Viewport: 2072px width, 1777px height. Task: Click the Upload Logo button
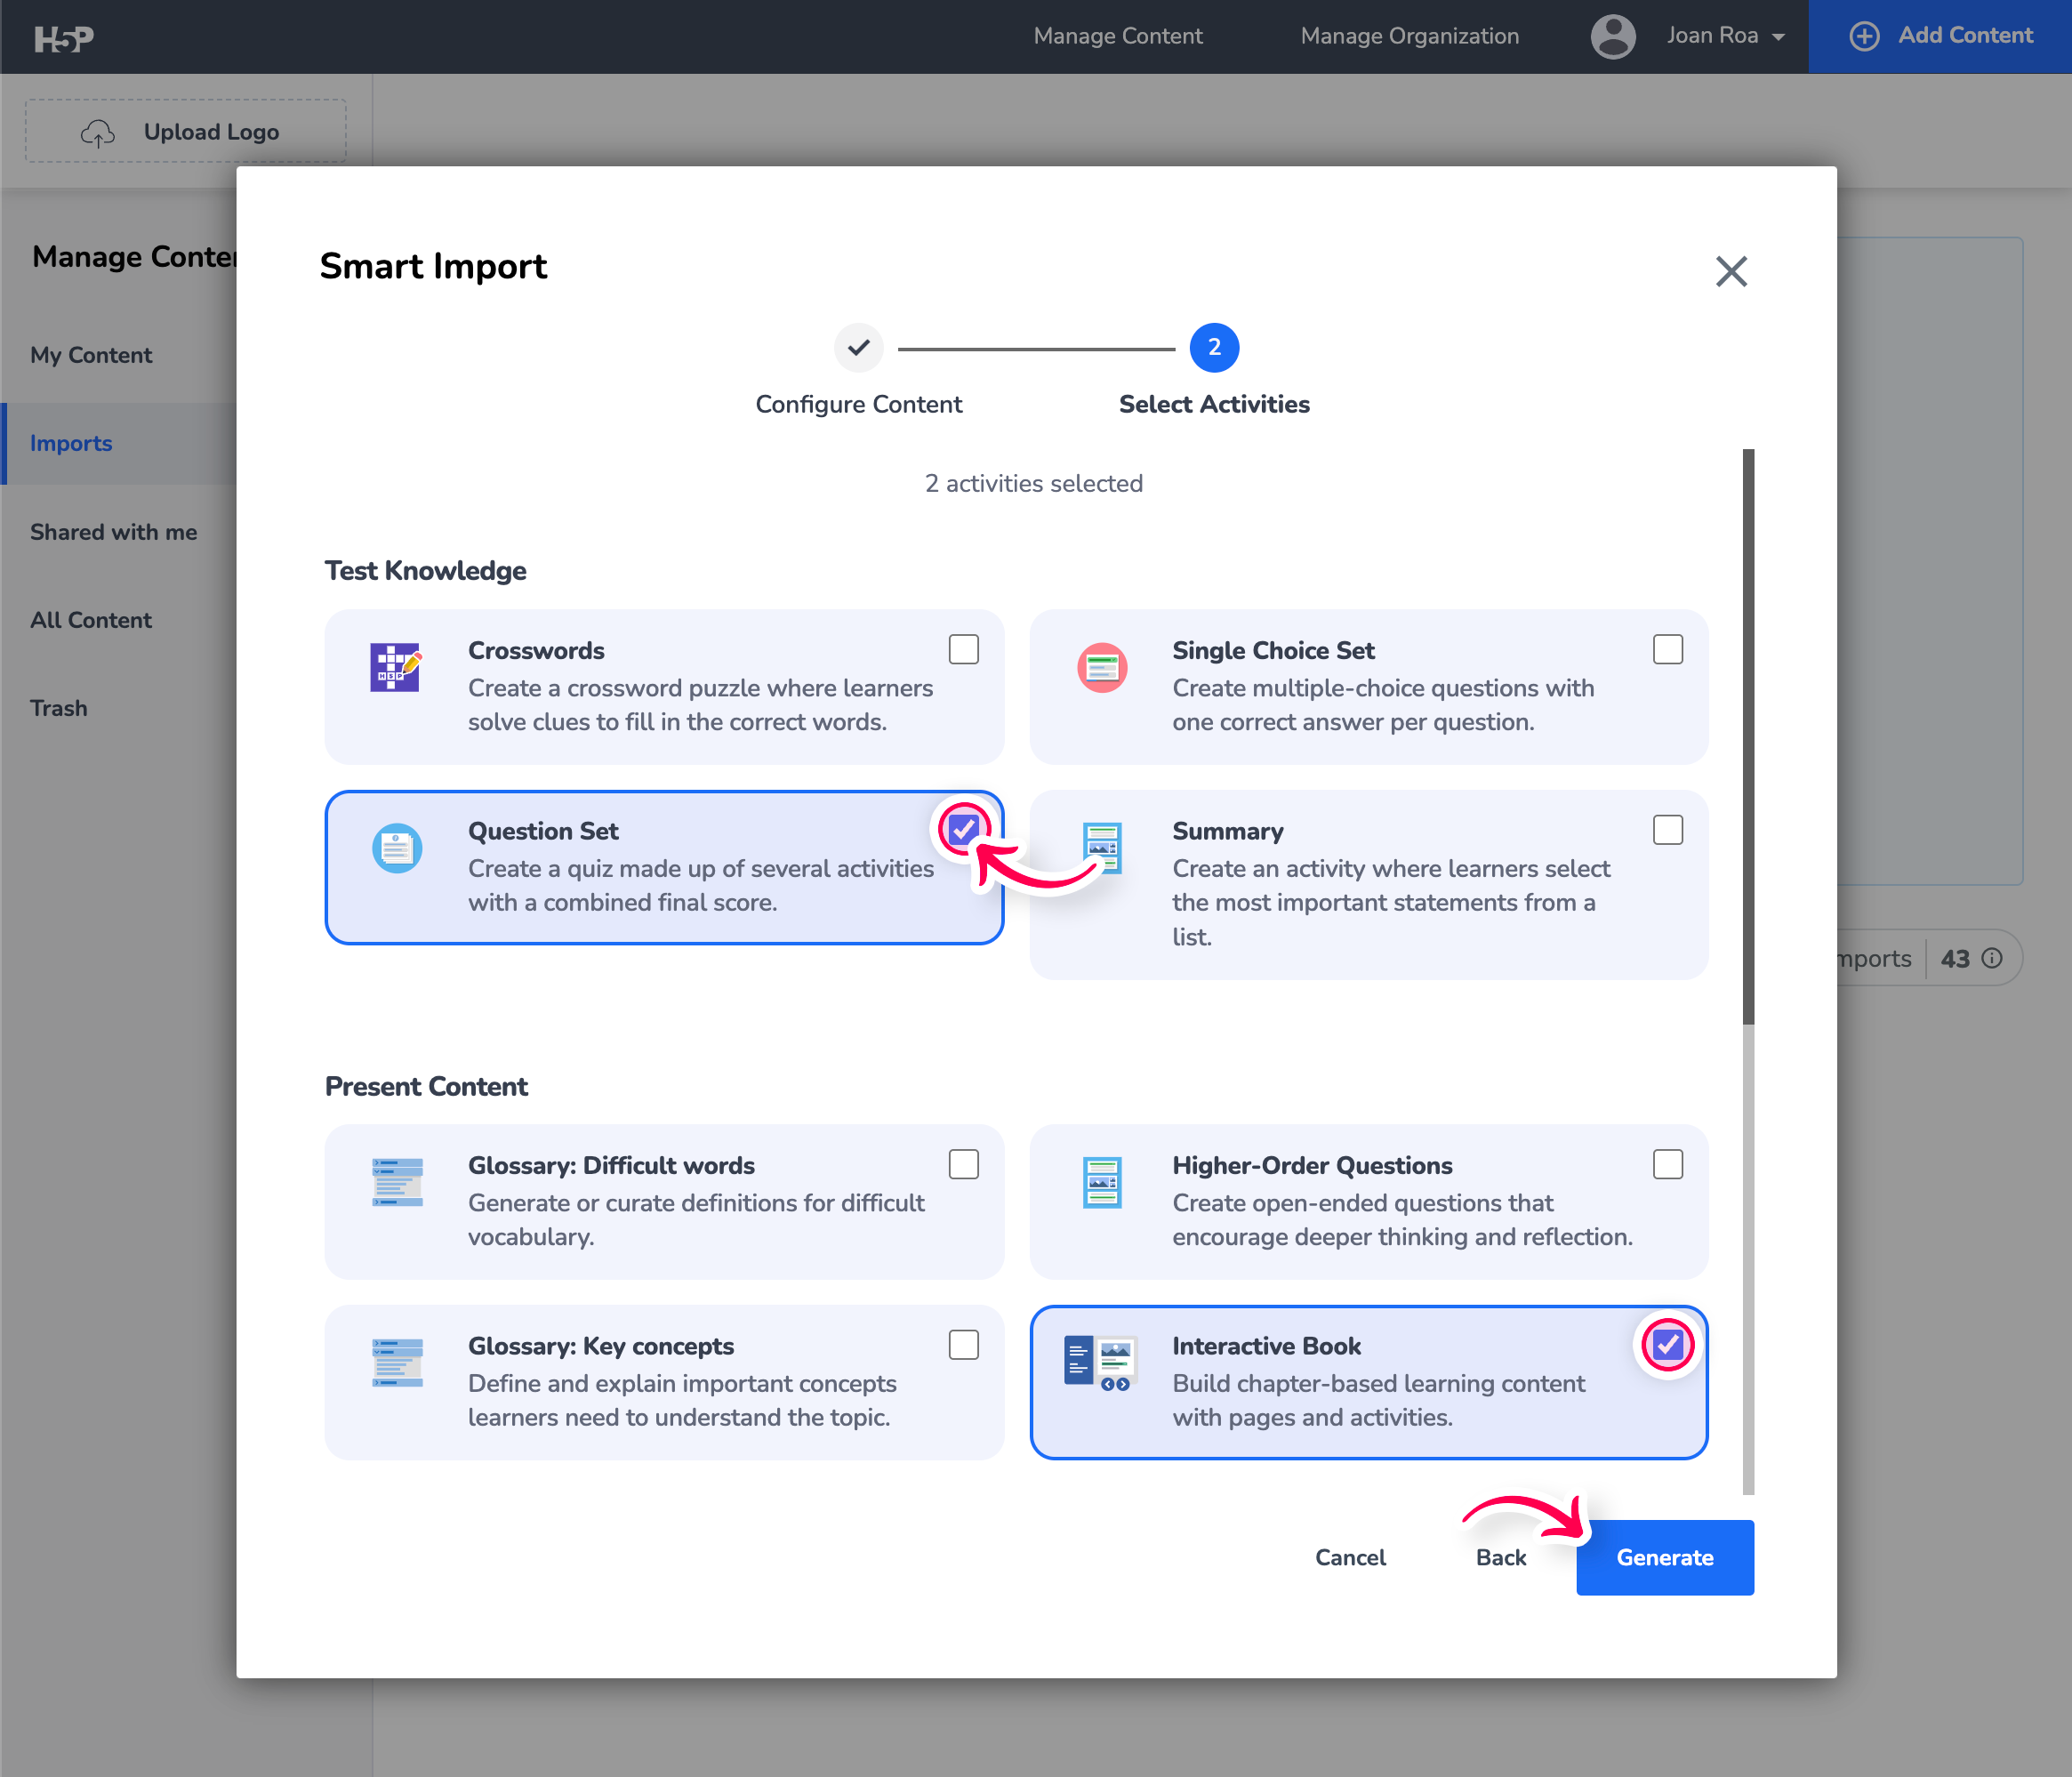[186, 131]
